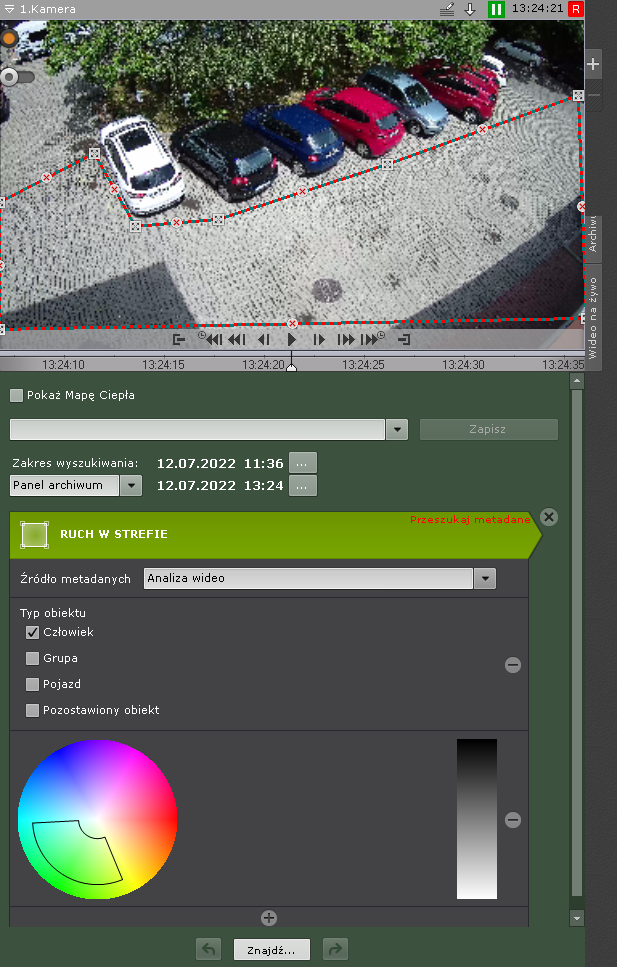Screen dimensions: 617x967
Task: Click the down arrow export icon
Action: 470,9
